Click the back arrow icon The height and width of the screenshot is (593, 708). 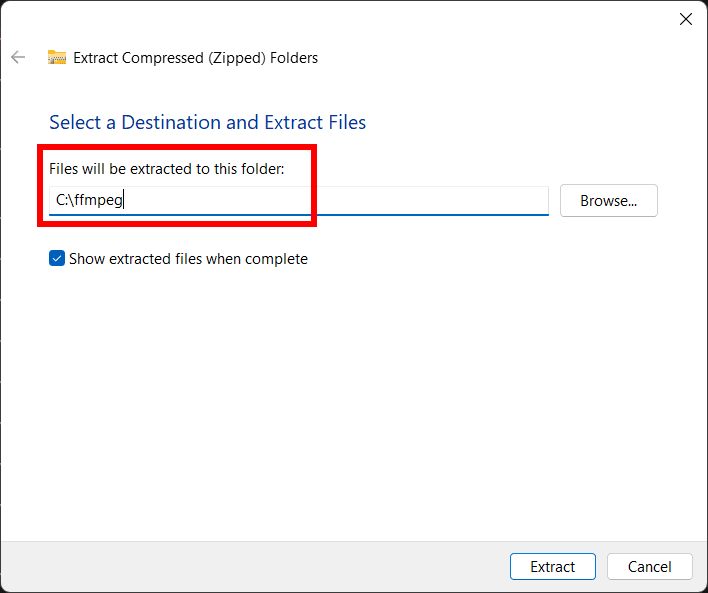pos(18,57)
